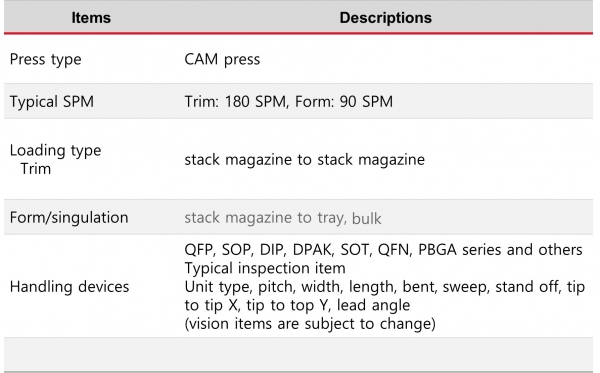Select the Press type row label
Viewport: 600px width, 373px height.
coord(46,60)
